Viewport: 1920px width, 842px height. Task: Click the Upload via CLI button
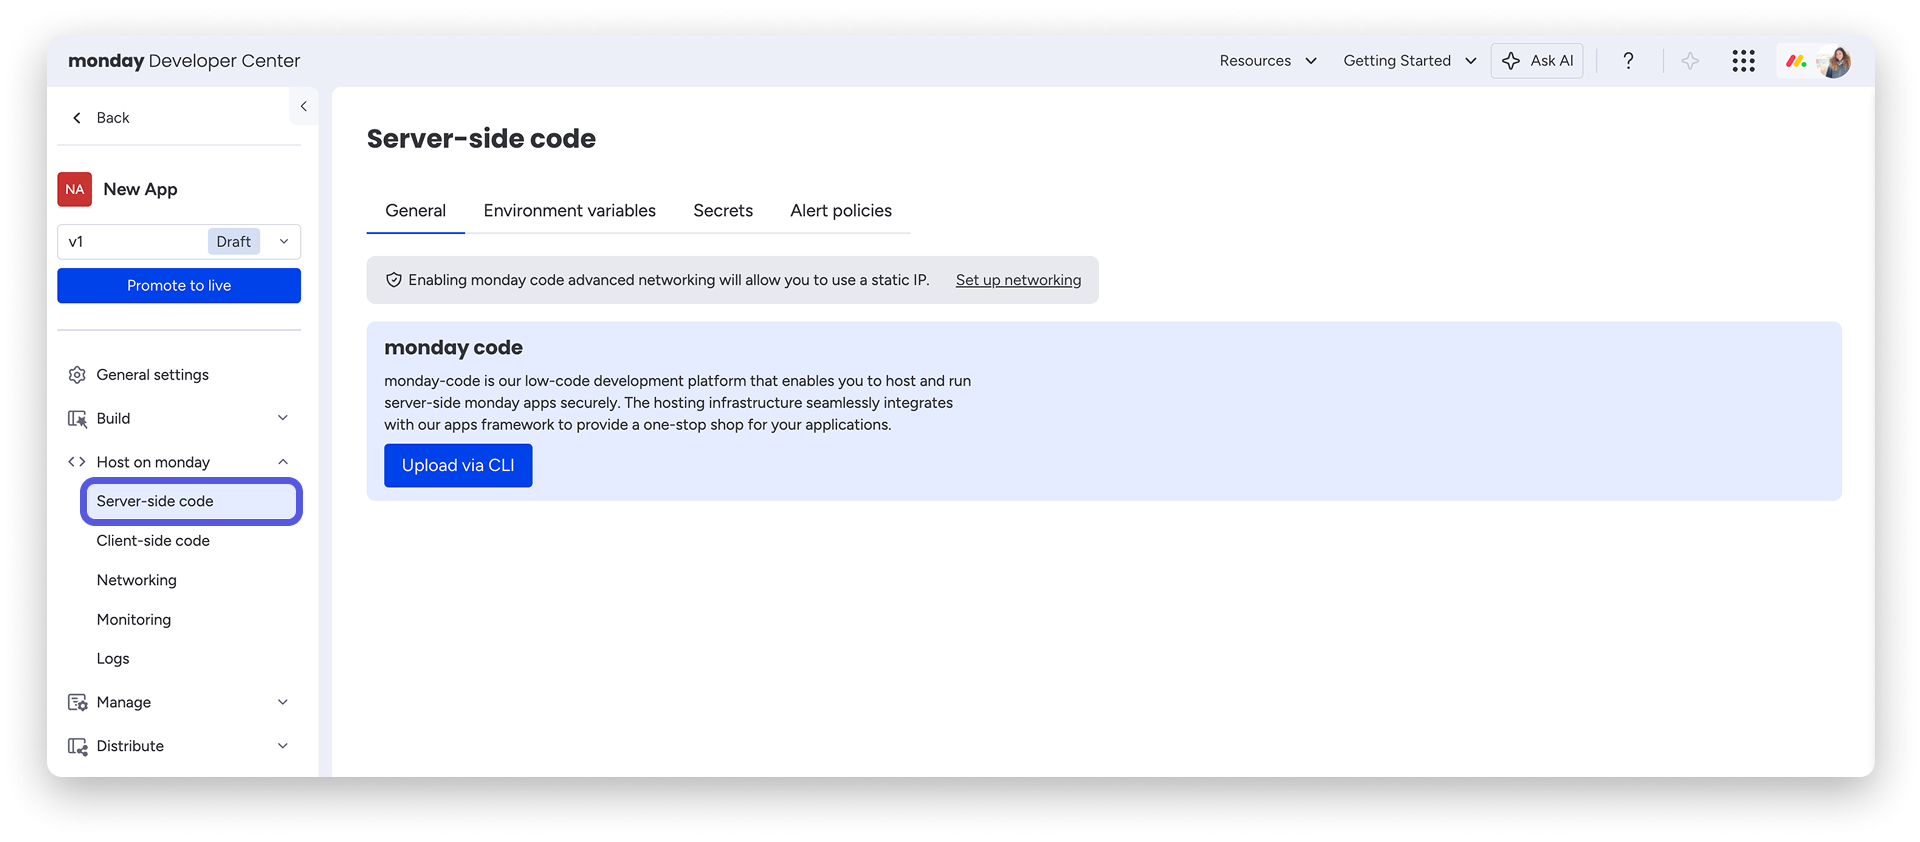pos(458,466)
